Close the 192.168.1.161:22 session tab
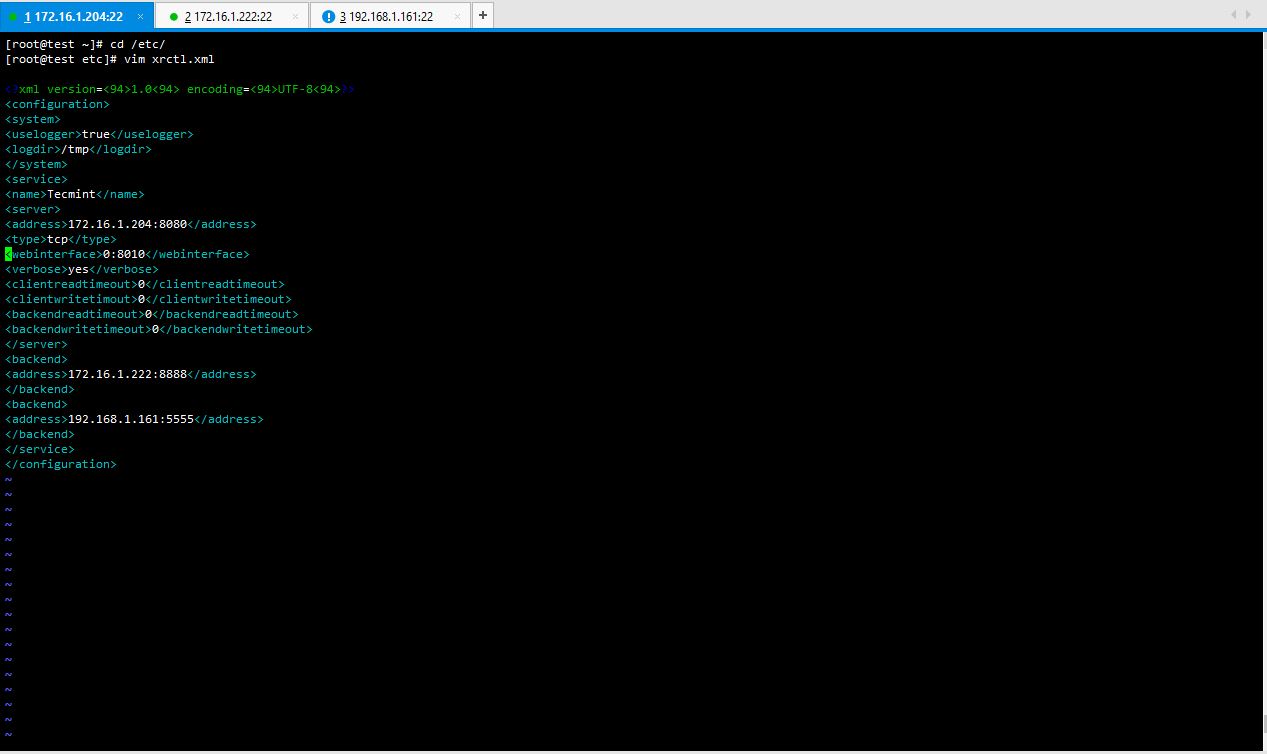 (457, 16)
